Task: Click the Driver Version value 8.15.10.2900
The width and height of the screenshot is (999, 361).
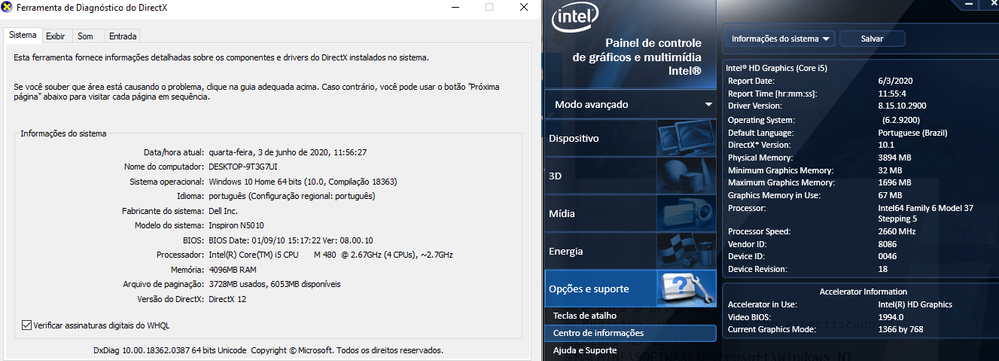Action: click(901, 106)
